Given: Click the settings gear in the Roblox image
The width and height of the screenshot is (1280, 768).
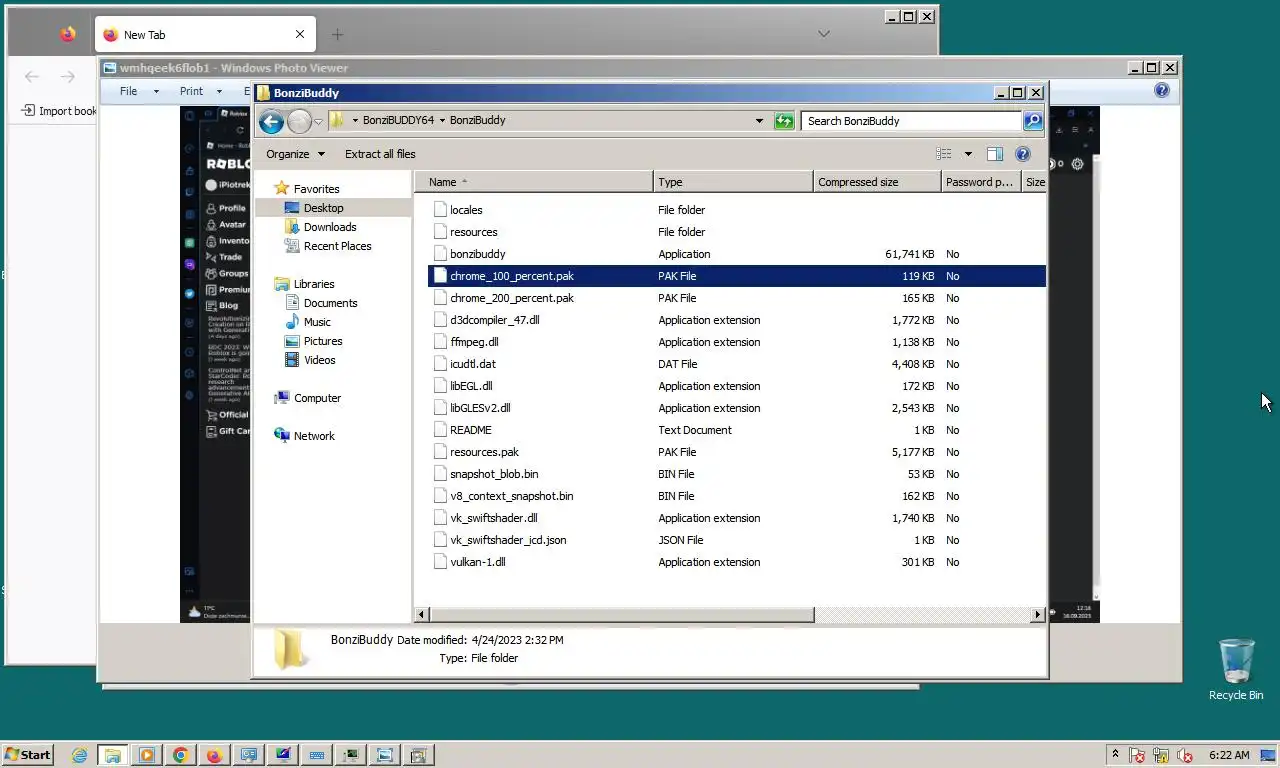Looking at the screenshot, I should 1077,164.
